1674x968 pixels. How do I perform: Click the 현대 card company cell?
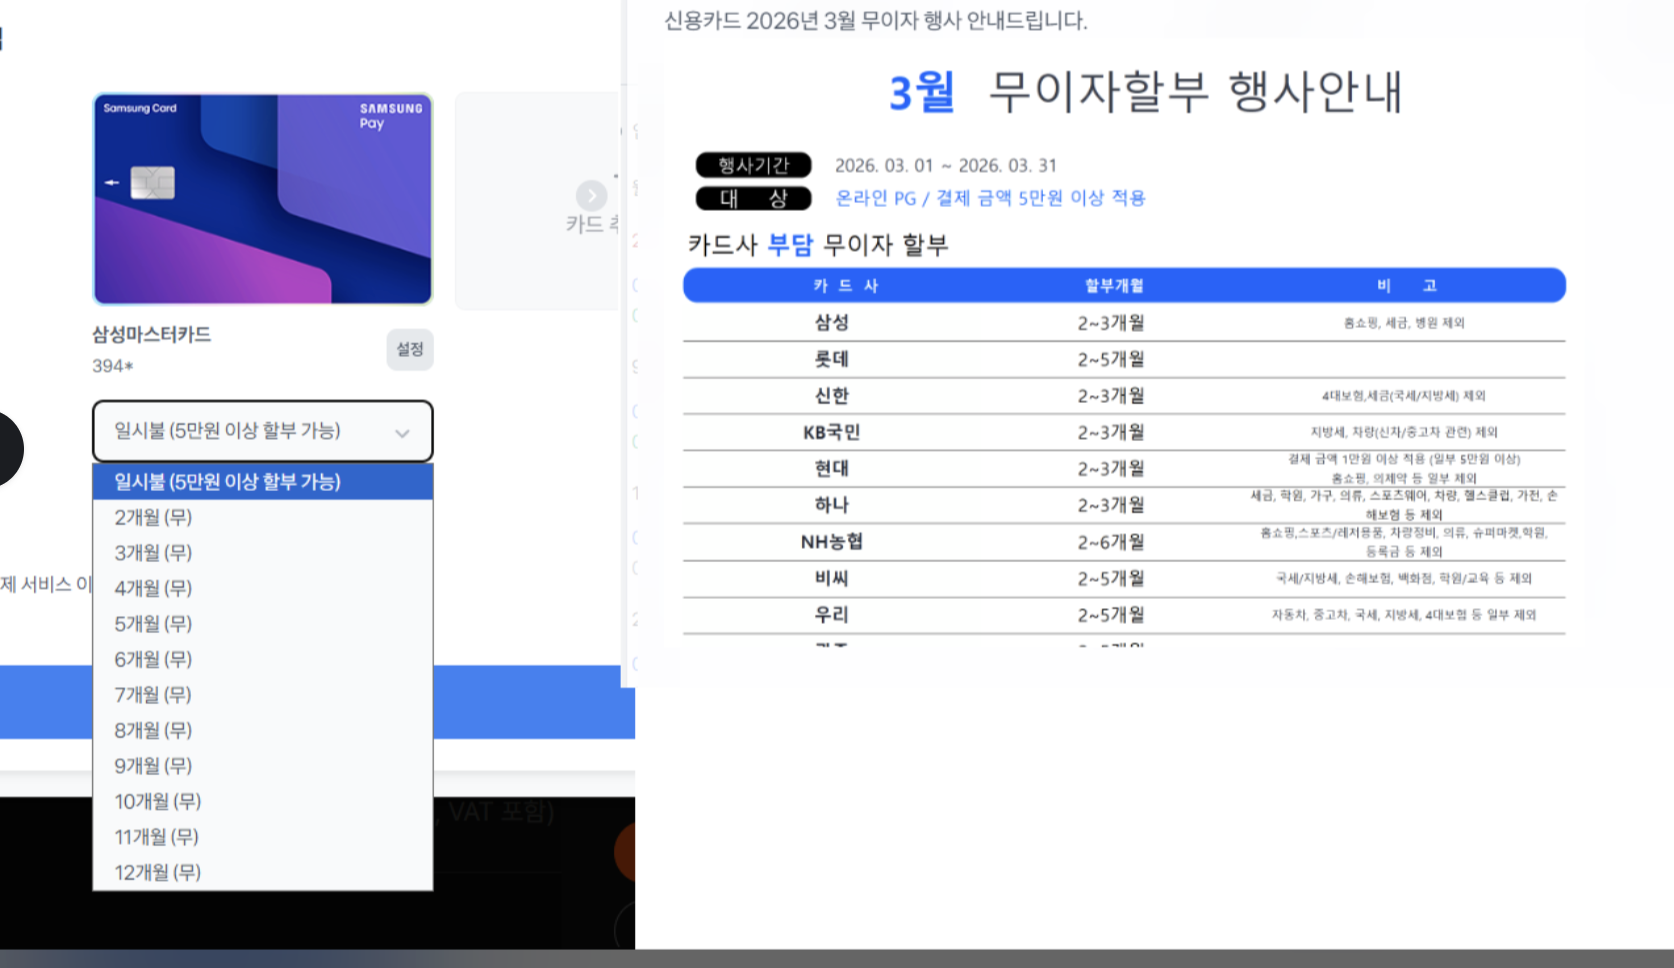(x=832, y=469)
